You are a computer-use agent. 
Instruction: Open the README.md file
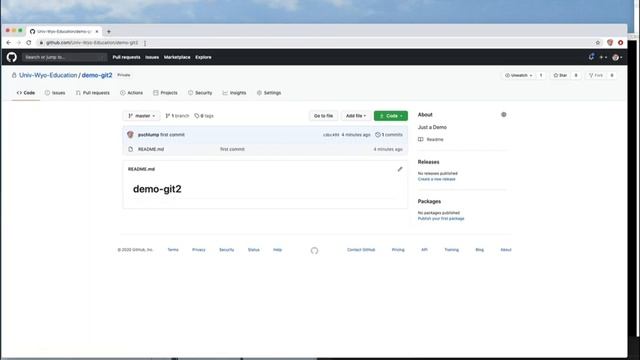pyautogui.click(x=151, y=149)
